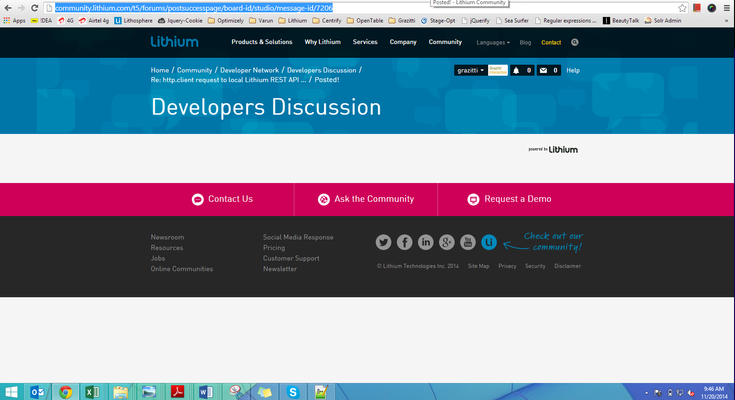Open the Community menu item
This screenshot has width=735, height=400.
pos(445,42)
